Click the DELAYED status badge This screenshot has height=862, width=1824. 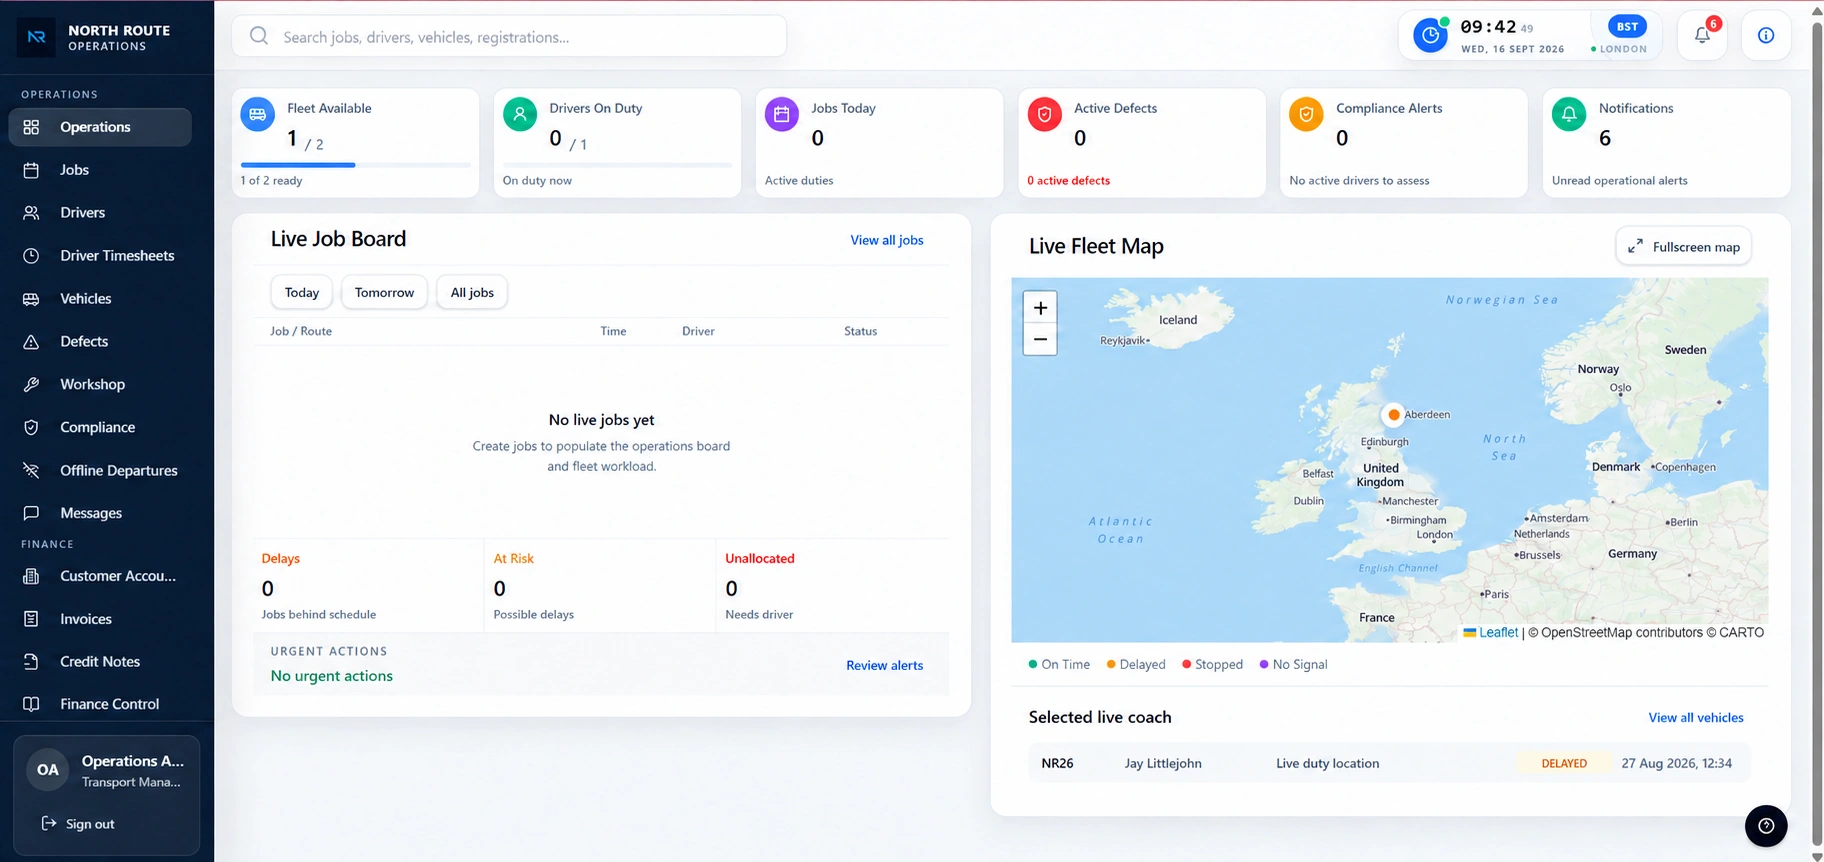tap(1564, 764)
